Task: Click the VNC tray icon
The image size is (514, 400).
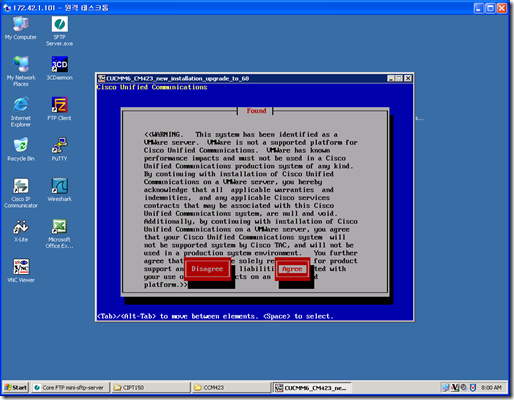Action: tap(455, 387)
